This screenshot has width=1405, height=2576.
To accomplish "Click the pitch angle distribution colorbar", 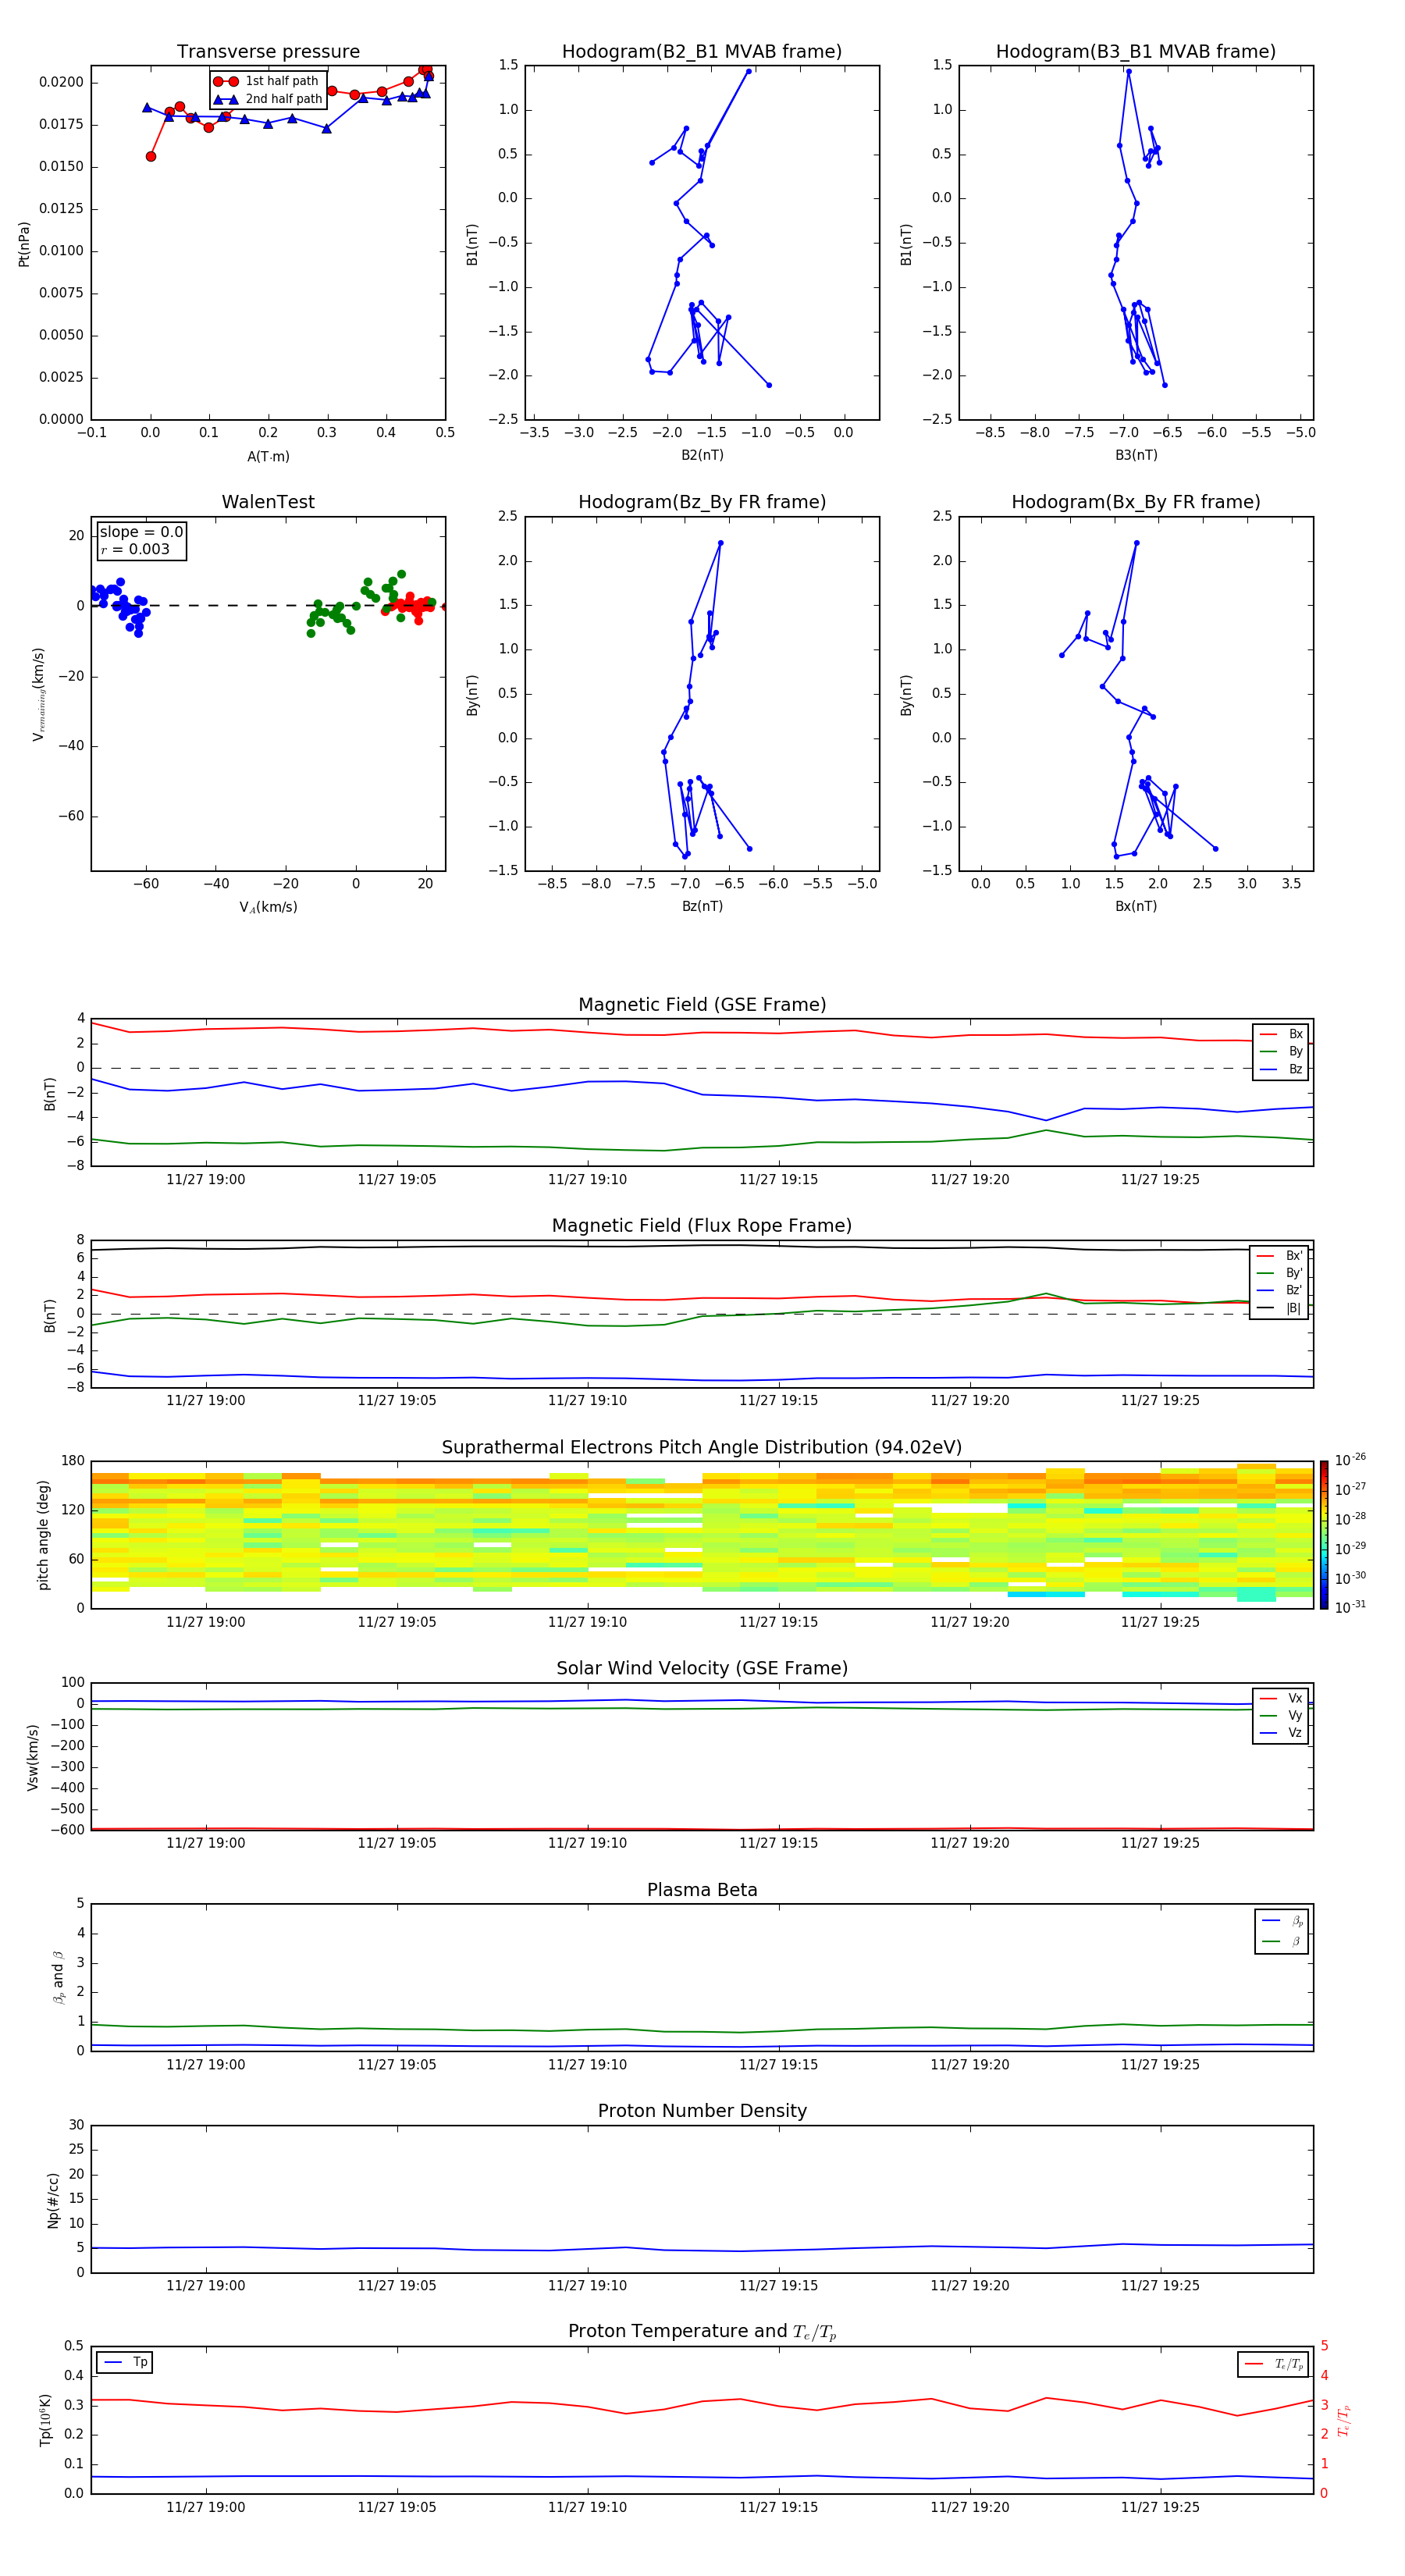I will [1323, 1534].
